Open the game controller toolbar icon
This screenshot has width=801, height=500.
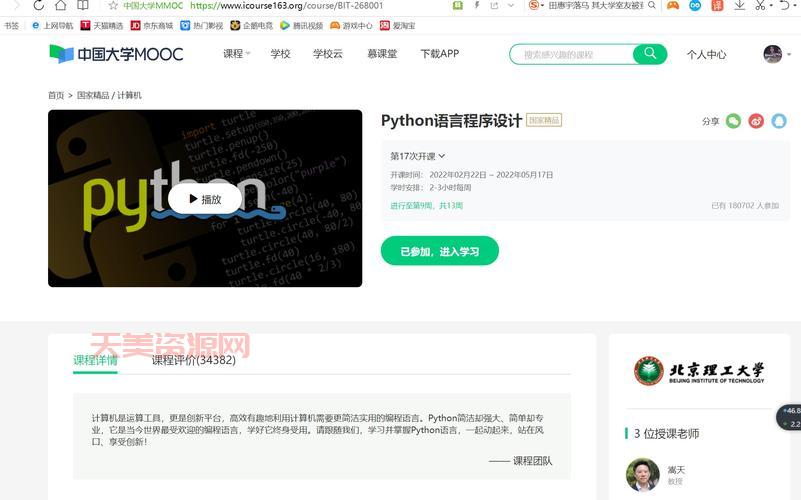click(x=673, y=6)
